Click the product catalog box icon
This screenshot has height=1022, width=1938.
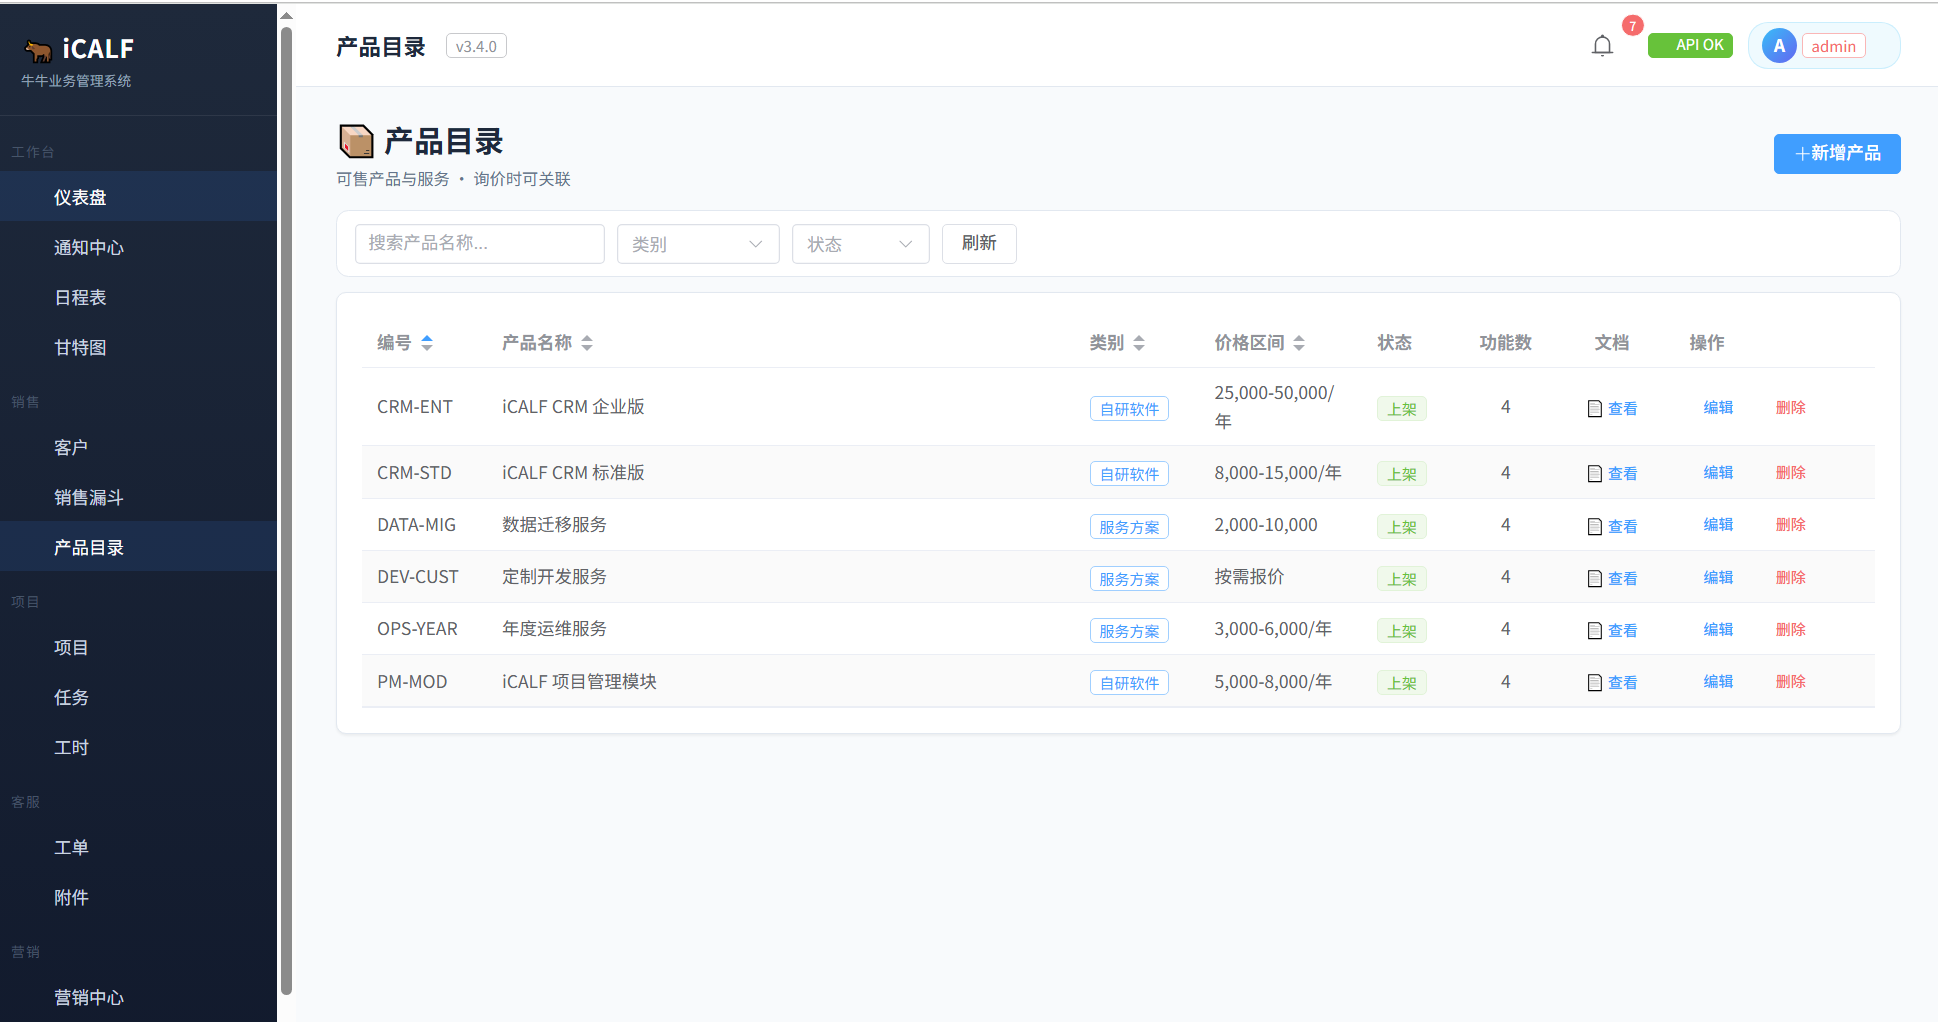pyautogui.click(x=356, y=142)
